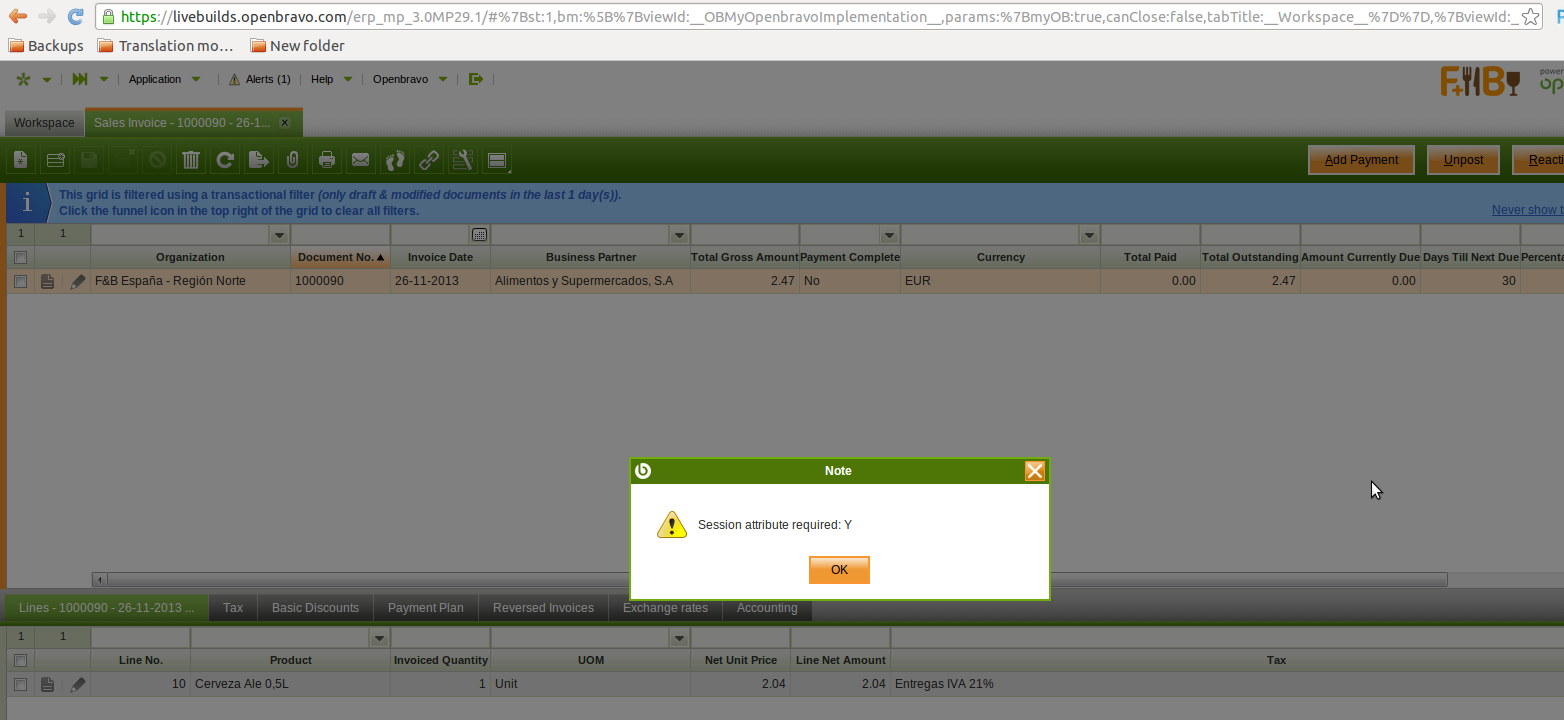
Task: Focus the Line No. filter field
Action: (x=141, y=638)
